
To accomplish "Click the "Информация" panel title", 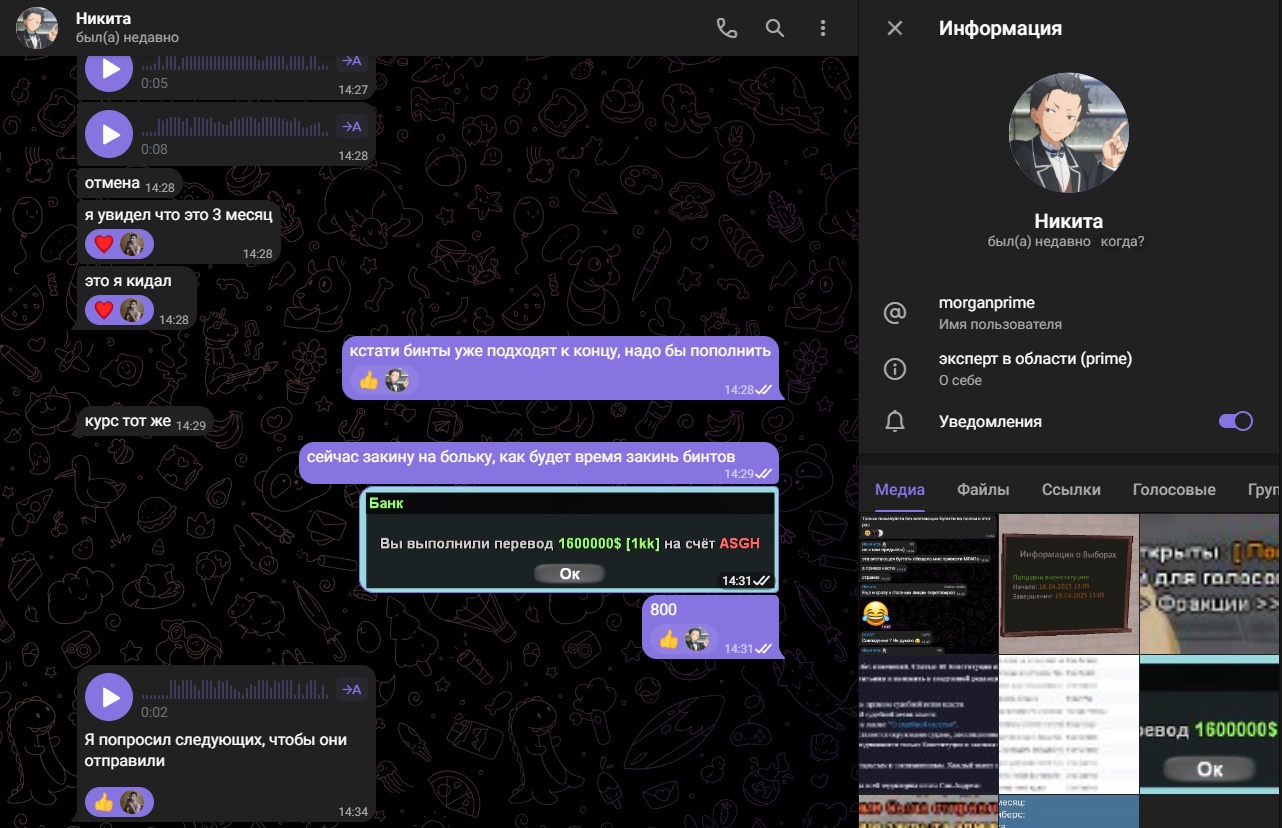I will pos(1000,29).
